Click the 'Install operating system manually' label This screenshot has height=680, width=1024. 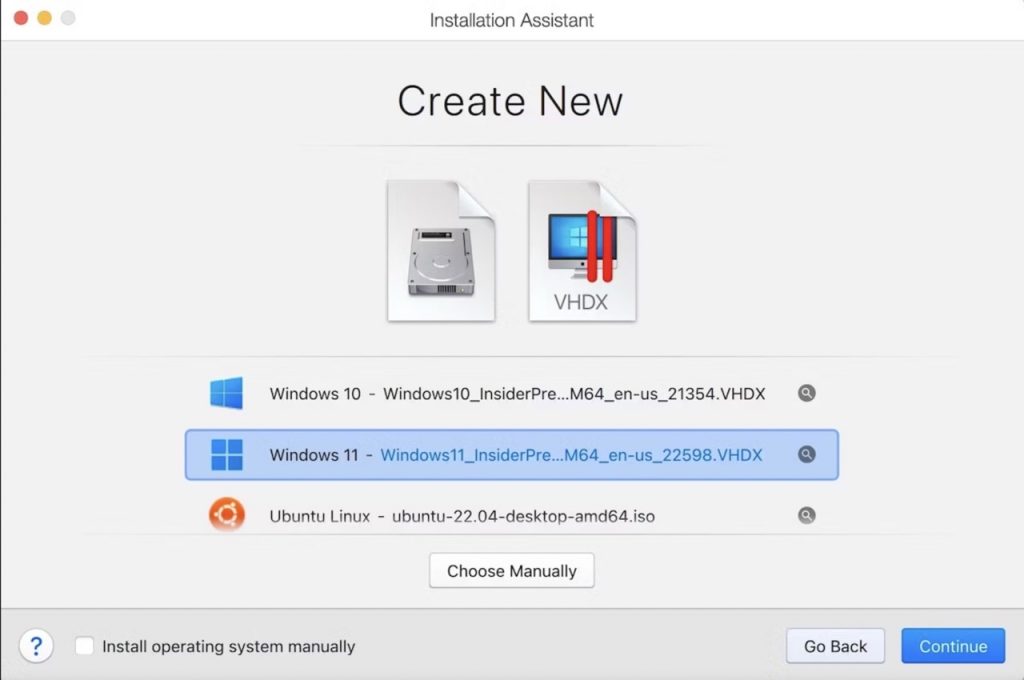click(229, 647)
